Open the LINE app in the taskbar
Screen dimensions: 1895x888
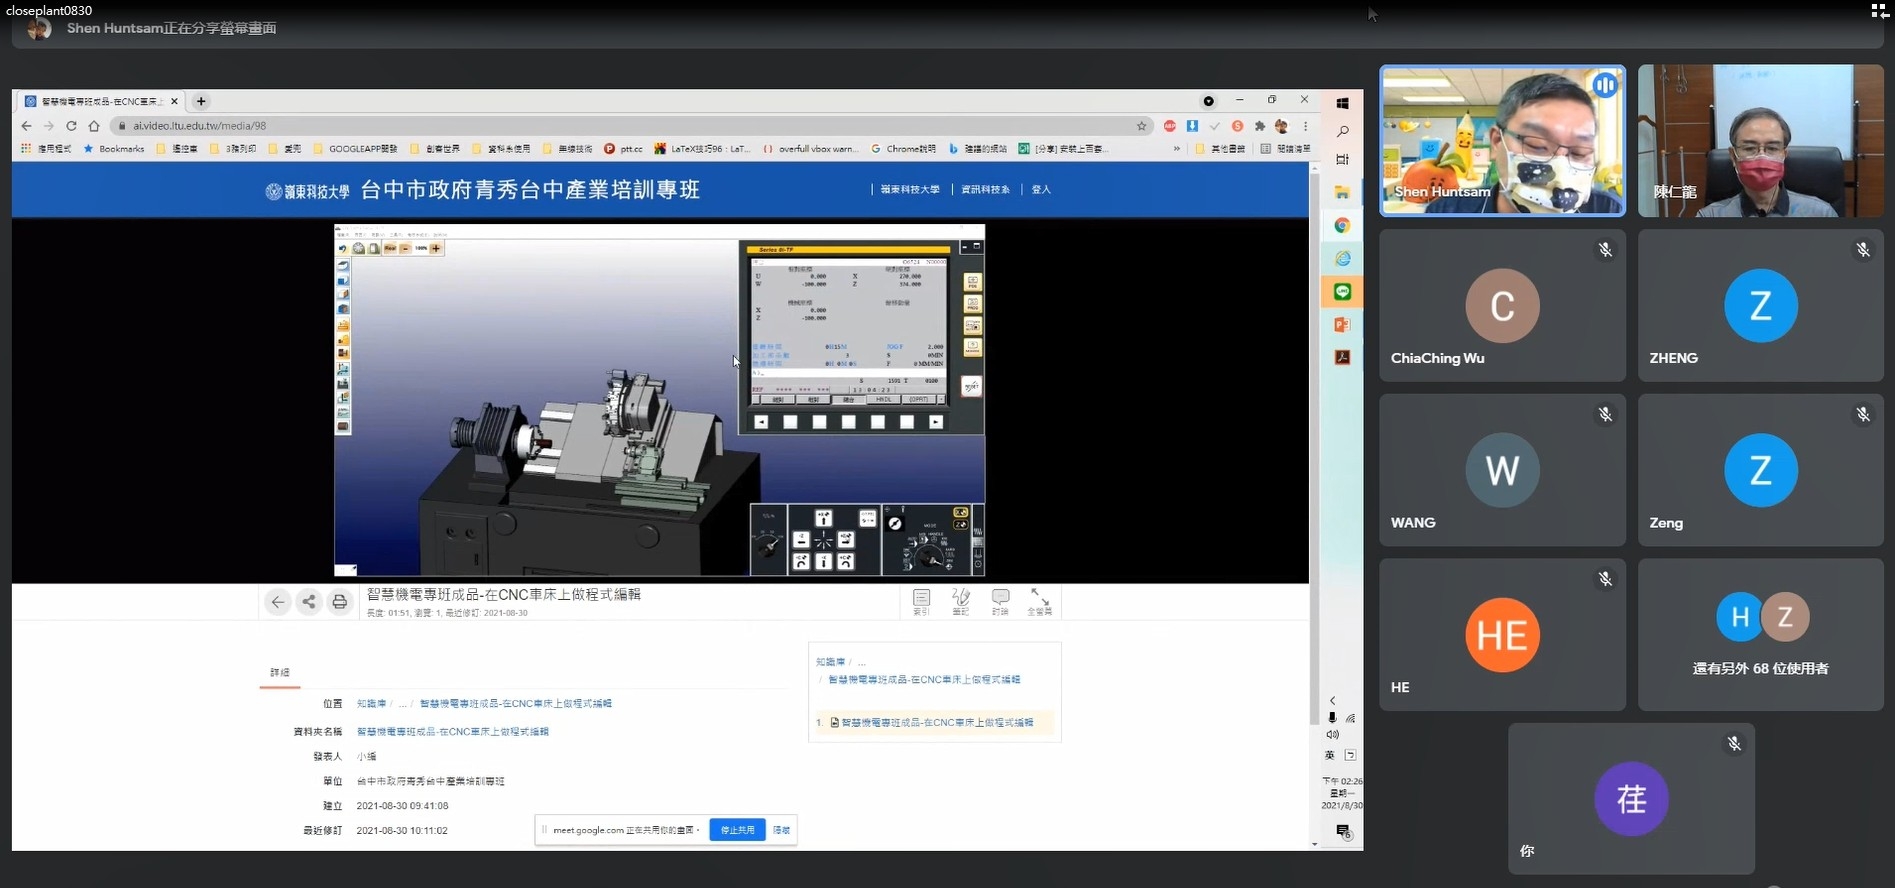1342,292
